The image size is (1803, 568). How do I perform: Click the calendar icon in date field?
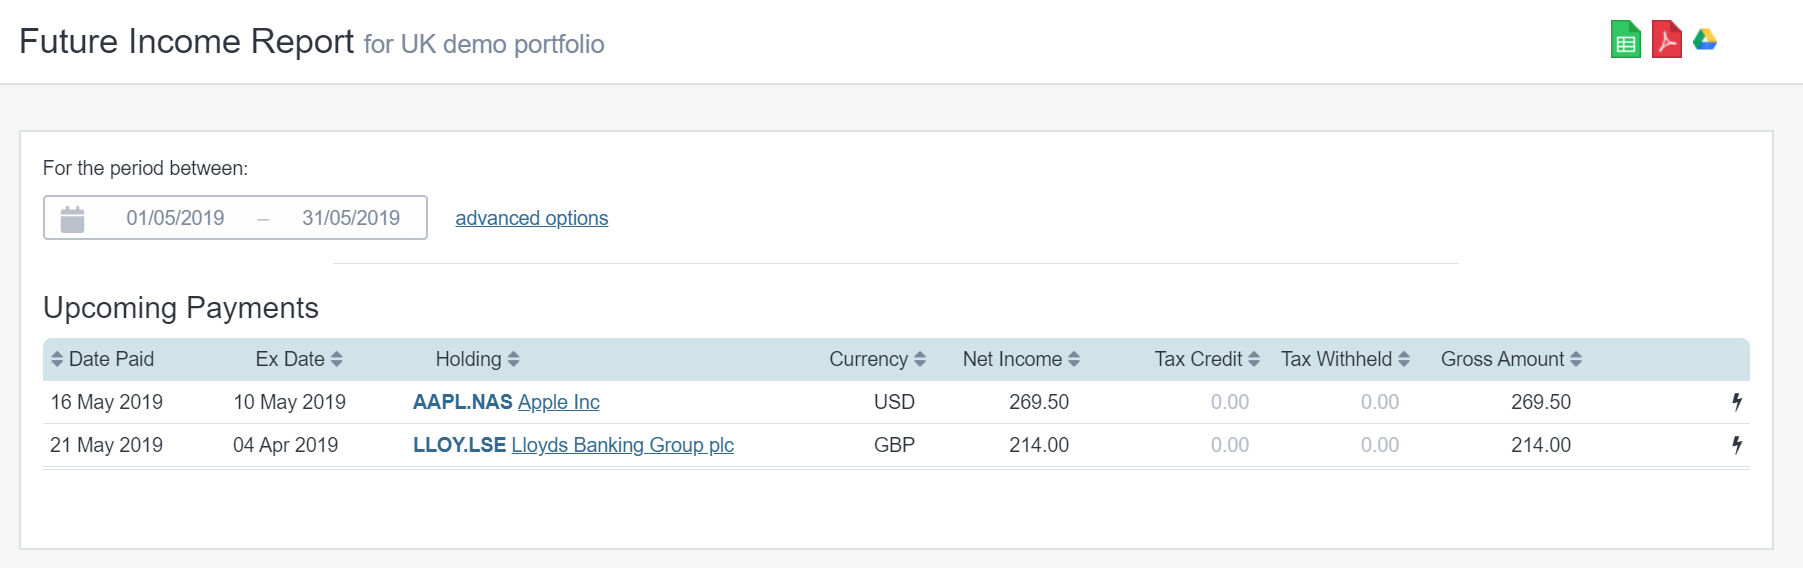[x=73, y=219]
